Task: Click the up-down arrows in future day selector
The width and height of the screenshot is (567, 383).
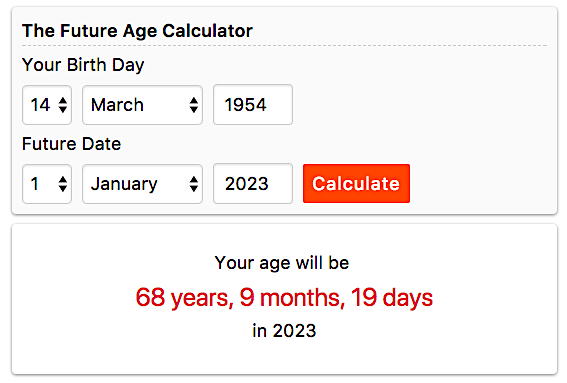Action: pyautogui.click(x=63, y=184)
